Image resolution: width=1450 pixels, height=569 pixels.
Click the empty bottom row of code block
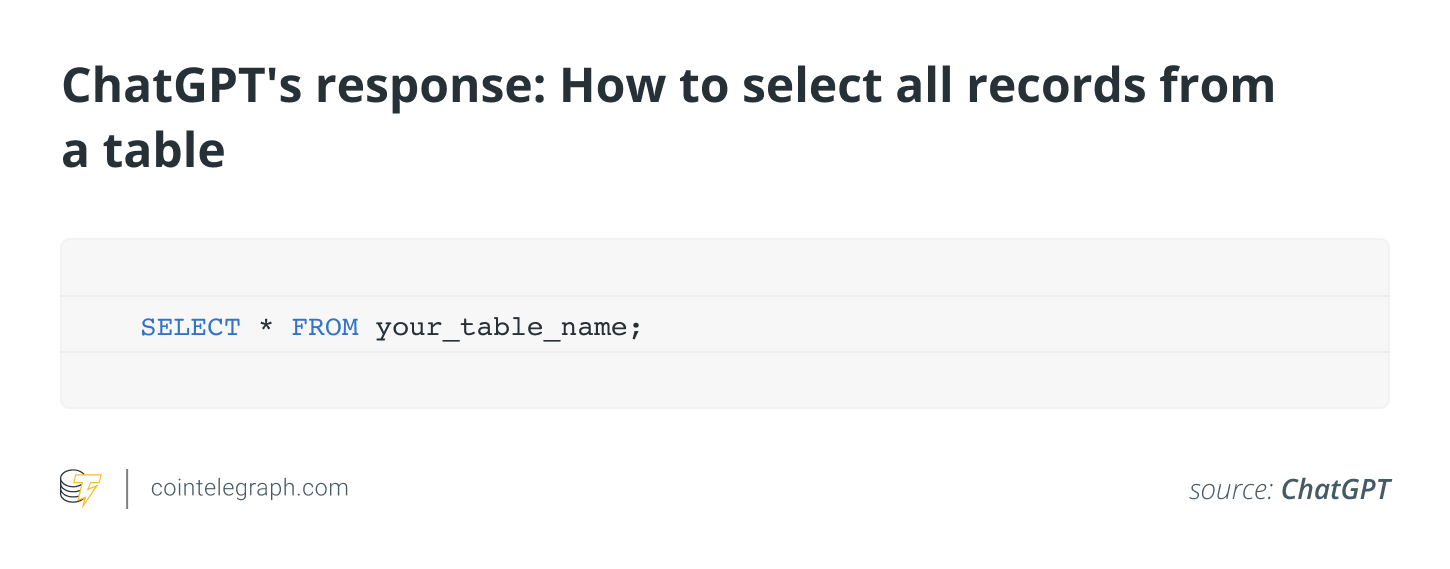pyautogui.click(x=724, y=380)
